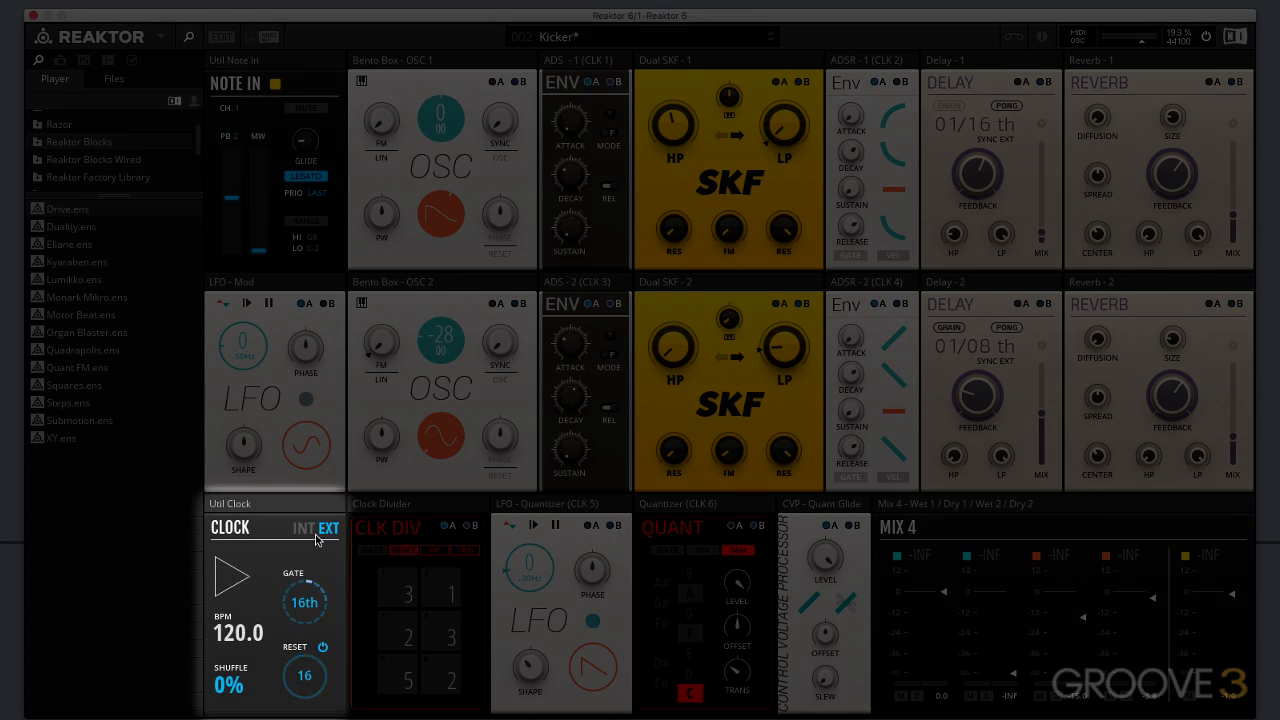Open the ensemble selector showing 002 - Kicker

(x=640, y=36)
